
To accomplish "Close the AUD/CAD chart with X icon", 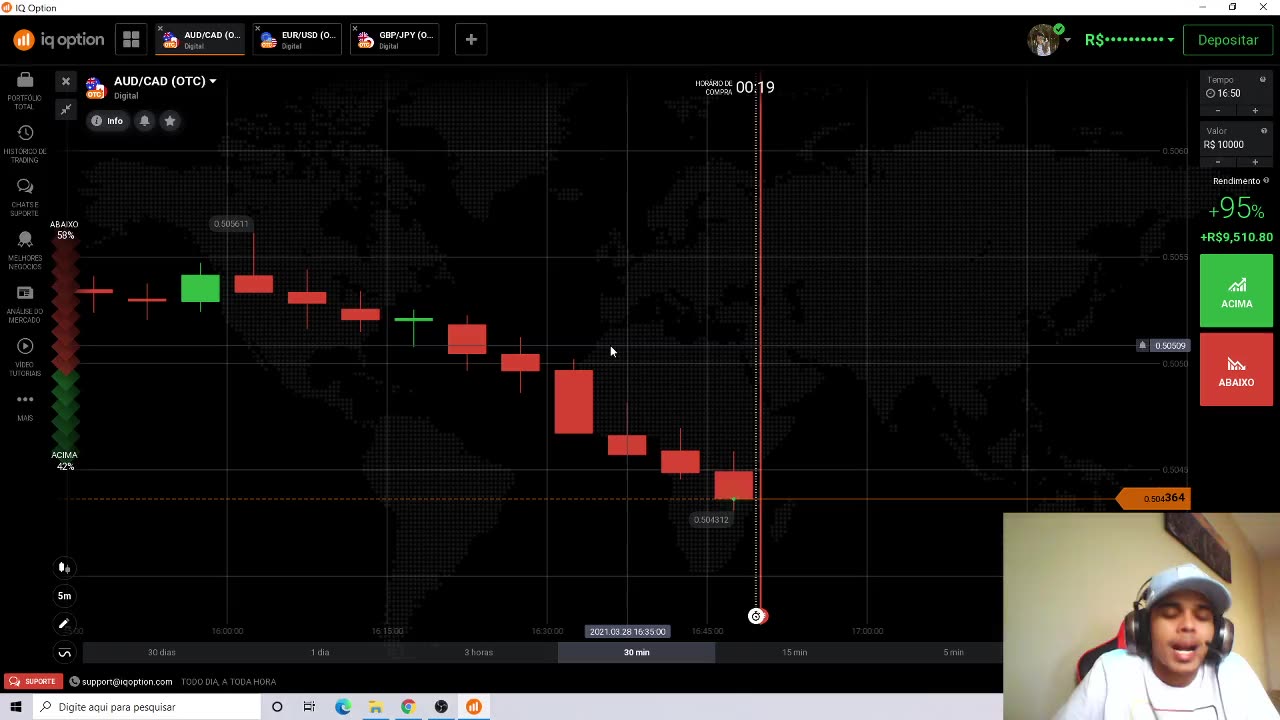I will 66,81.
